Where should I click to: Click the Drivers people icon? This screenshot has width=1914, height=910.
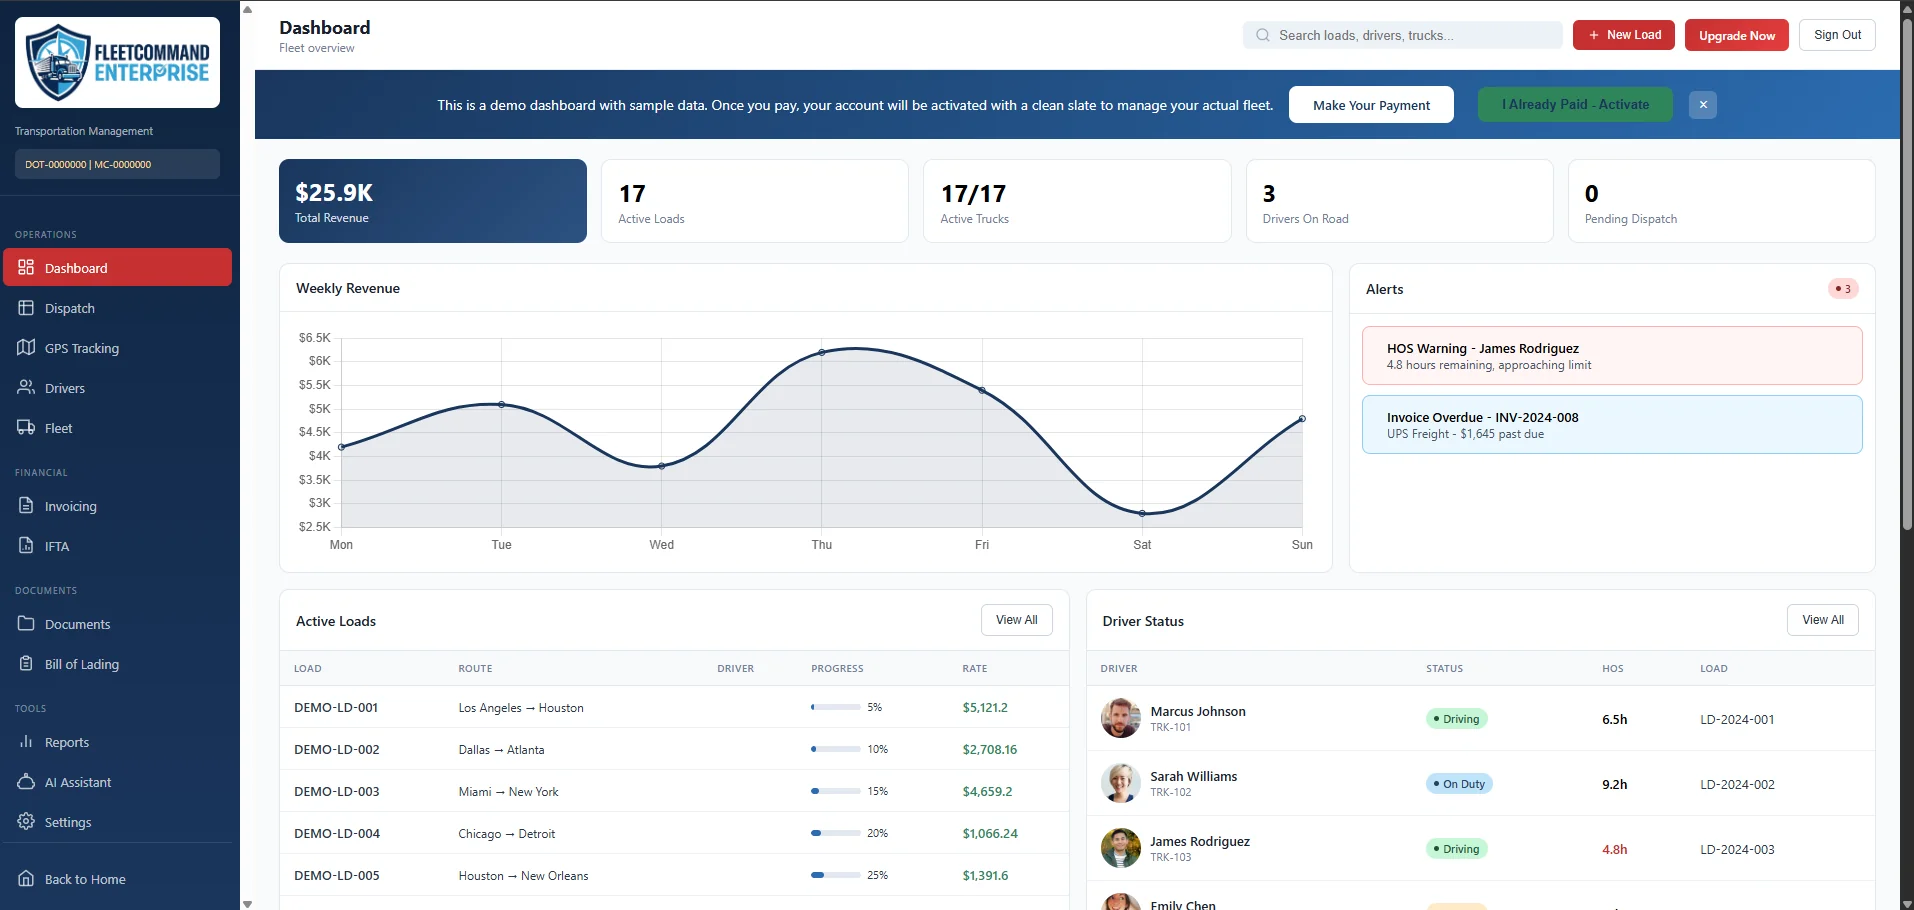point(26,387)
